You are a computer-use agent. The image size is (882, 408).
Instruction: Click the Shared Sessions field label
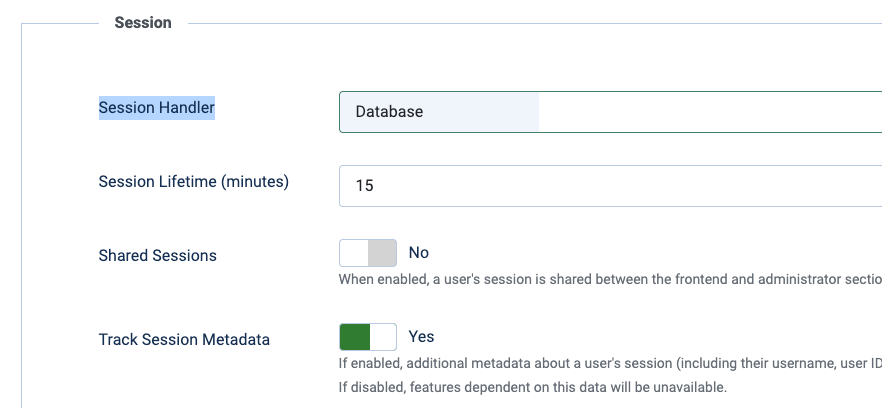158,255
